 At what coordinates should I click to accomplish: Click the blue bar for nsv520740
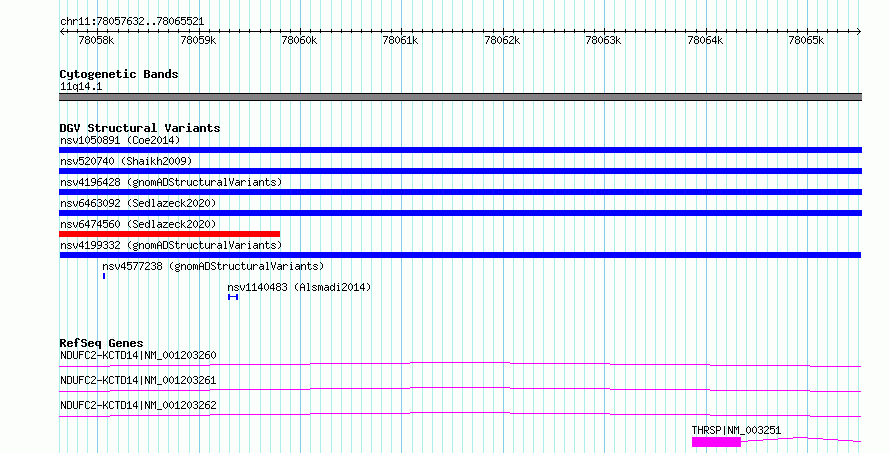tap(460, 171)
